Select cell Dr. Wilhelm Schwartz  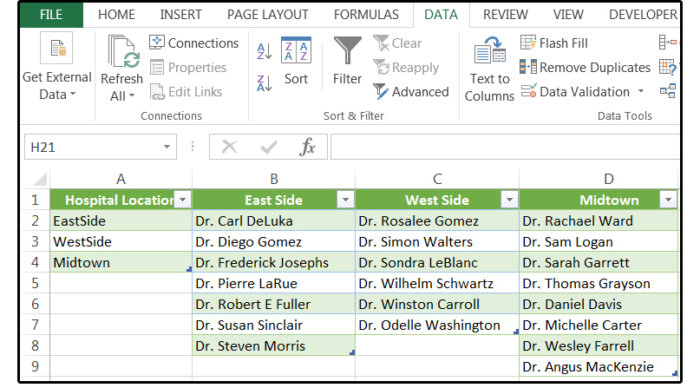[x=437, y=283]
